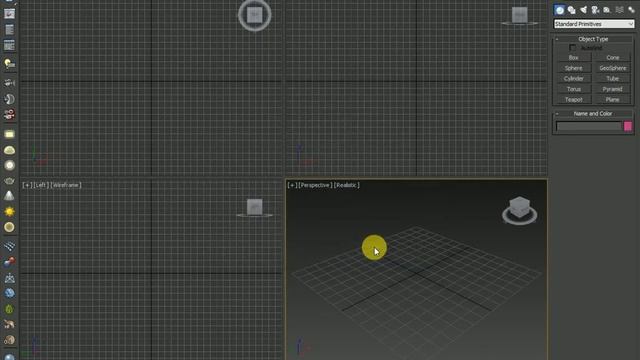640x360 pixels.
Task: Open the [Wireframe] shading menu
Action: (x=66, y=185)
